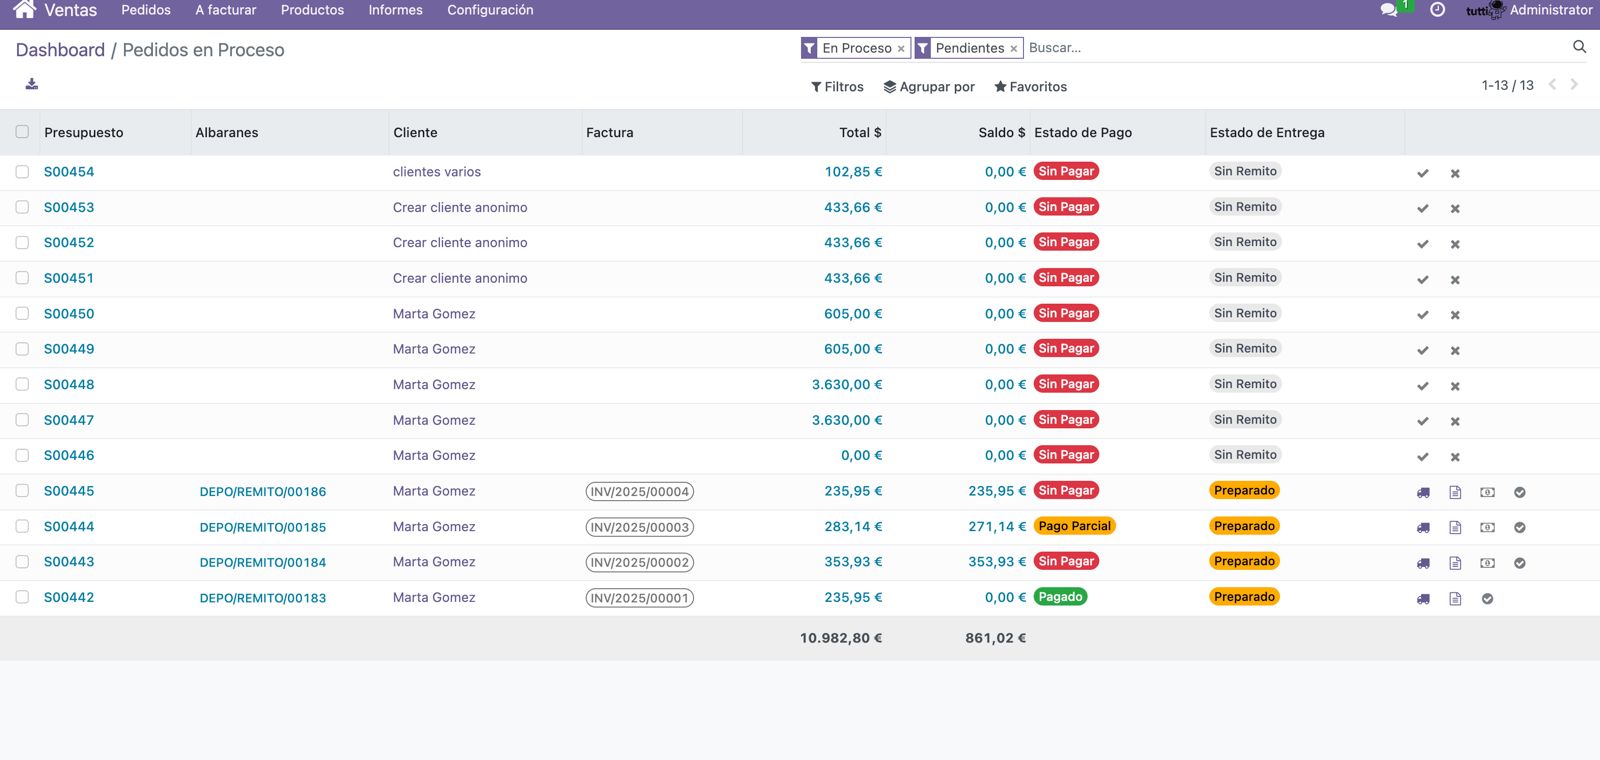Click the checkmark icon in row S00454
1600x760 pixels.
coord(1422,173)
